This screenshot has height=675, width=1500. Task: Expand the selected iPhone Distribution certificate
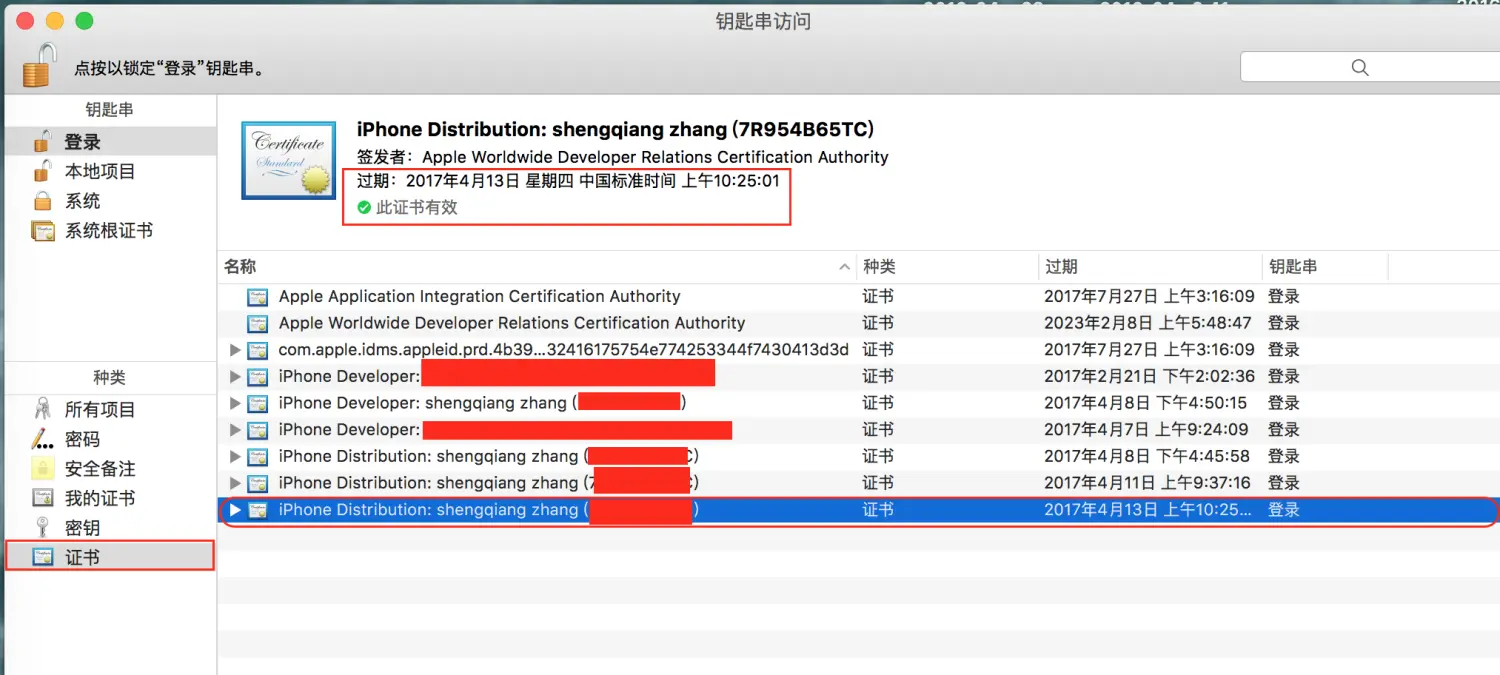click(235, 509)
